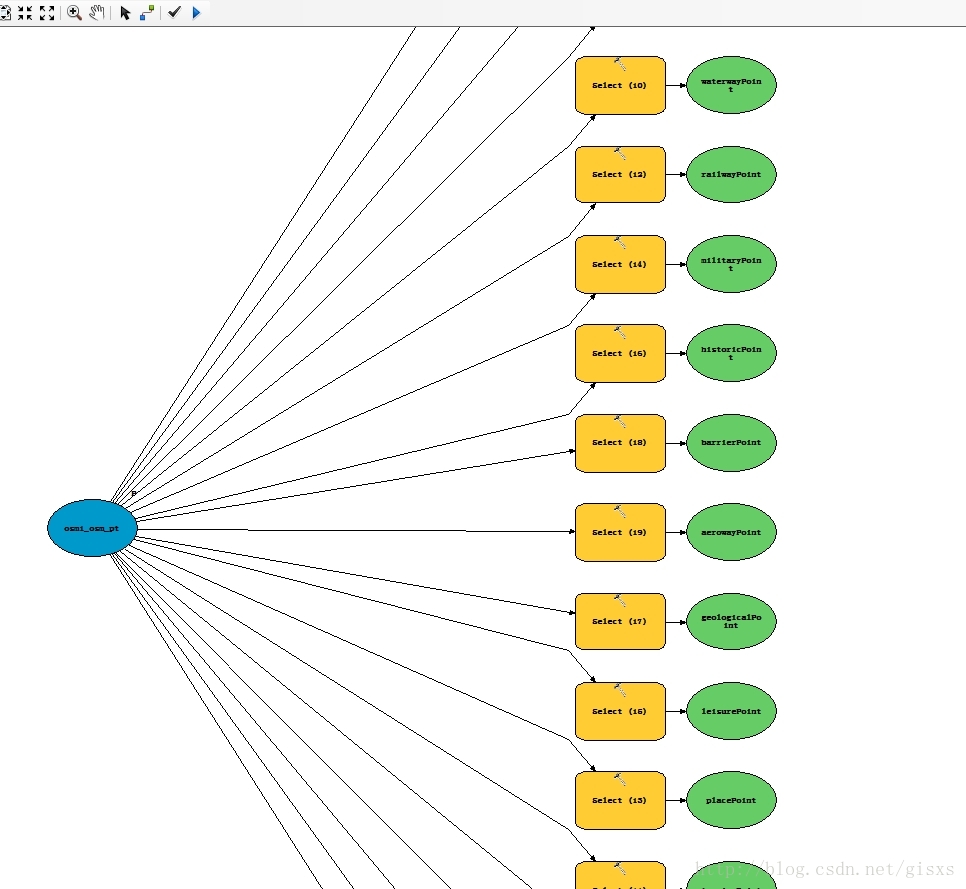Click the hammer icon on Select (14)

(x=620, y=243)
